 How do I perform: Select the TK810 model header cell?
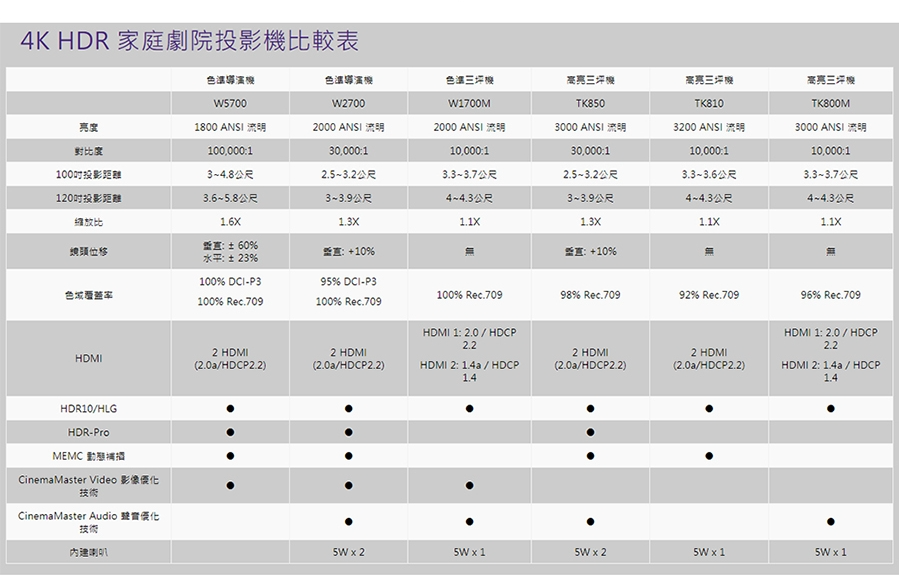point(709,103)
